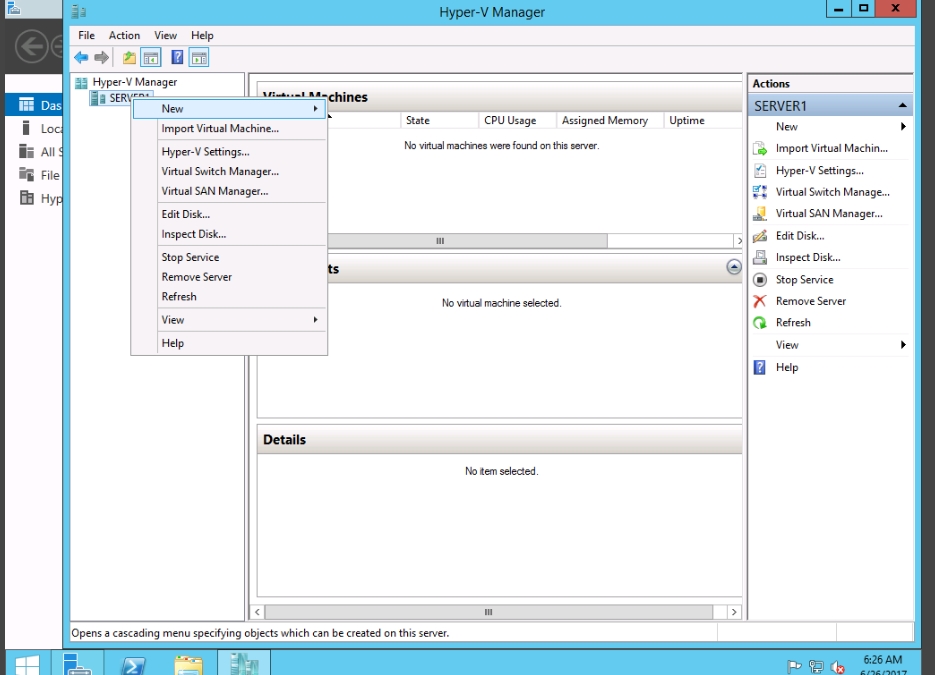This screenshot has height=675, width=935.
Task: Click the Virtual Switch Manager icon in Actions
Action: click(760, 192)
